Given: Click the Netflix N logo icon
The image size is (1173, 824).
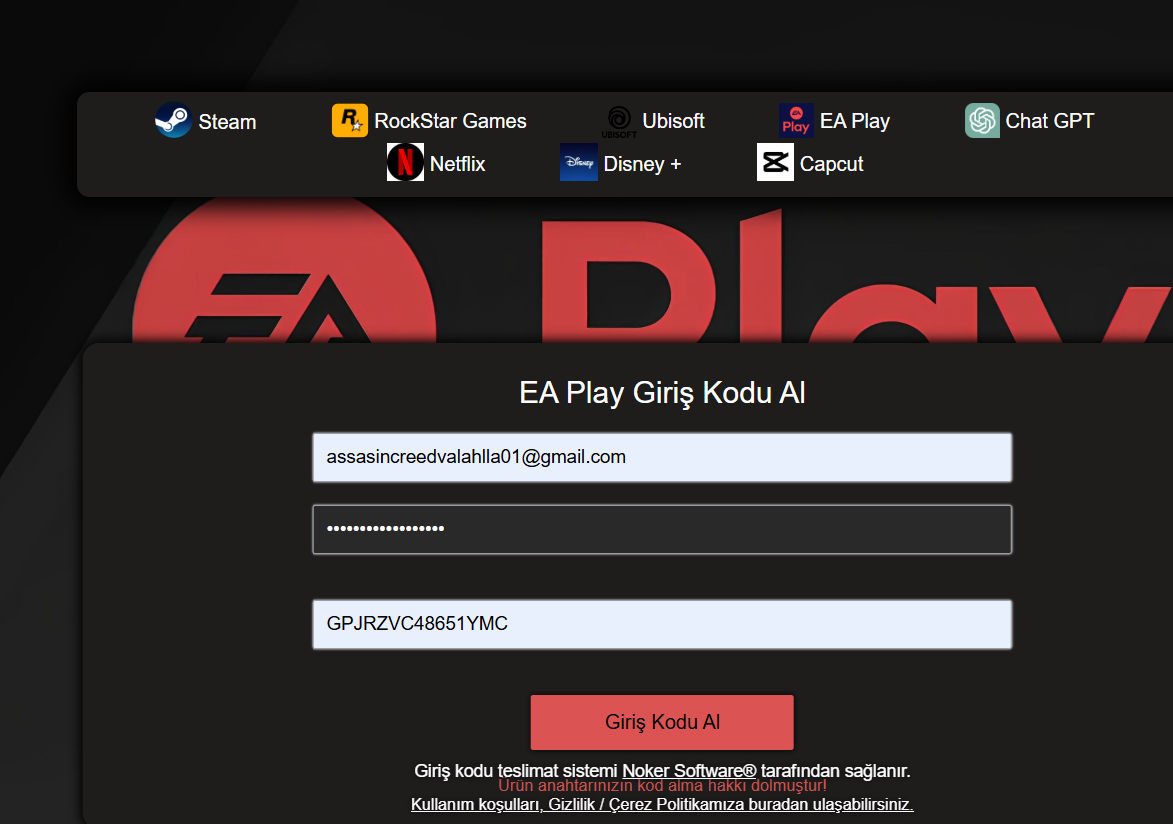Looking at the screenshot, I should 405,162.
